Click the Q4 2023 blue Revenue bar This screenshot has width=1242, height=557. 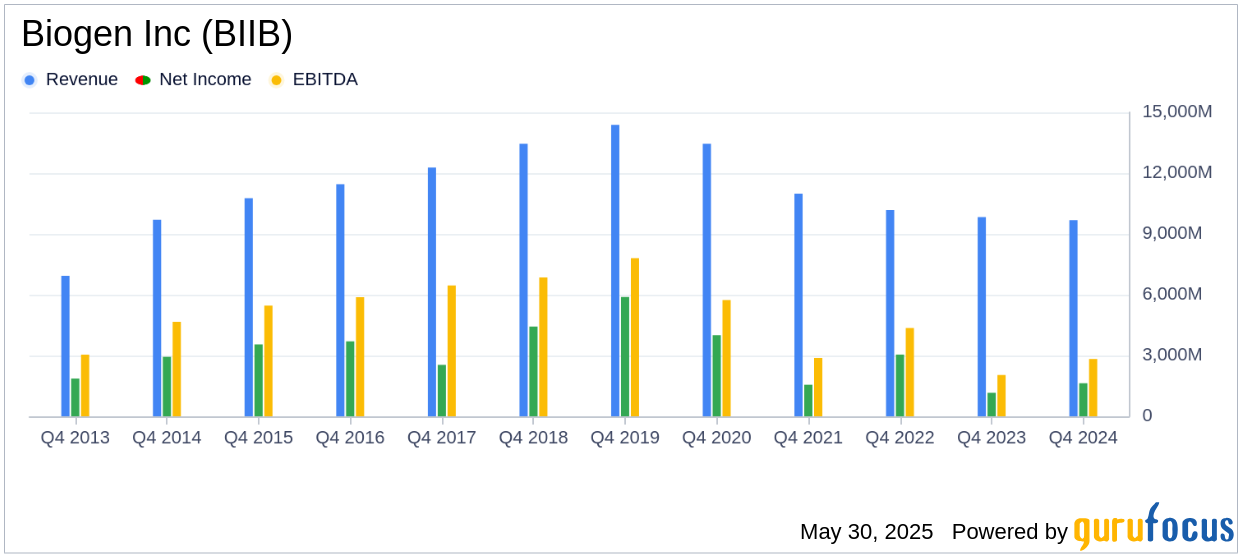(x=982, y=317)
